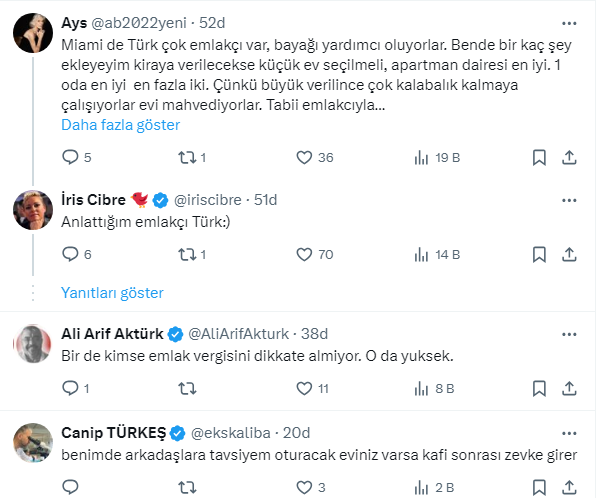
Task: Like İris Cibre's reply with 70 likes
Action: click(306, 254)
